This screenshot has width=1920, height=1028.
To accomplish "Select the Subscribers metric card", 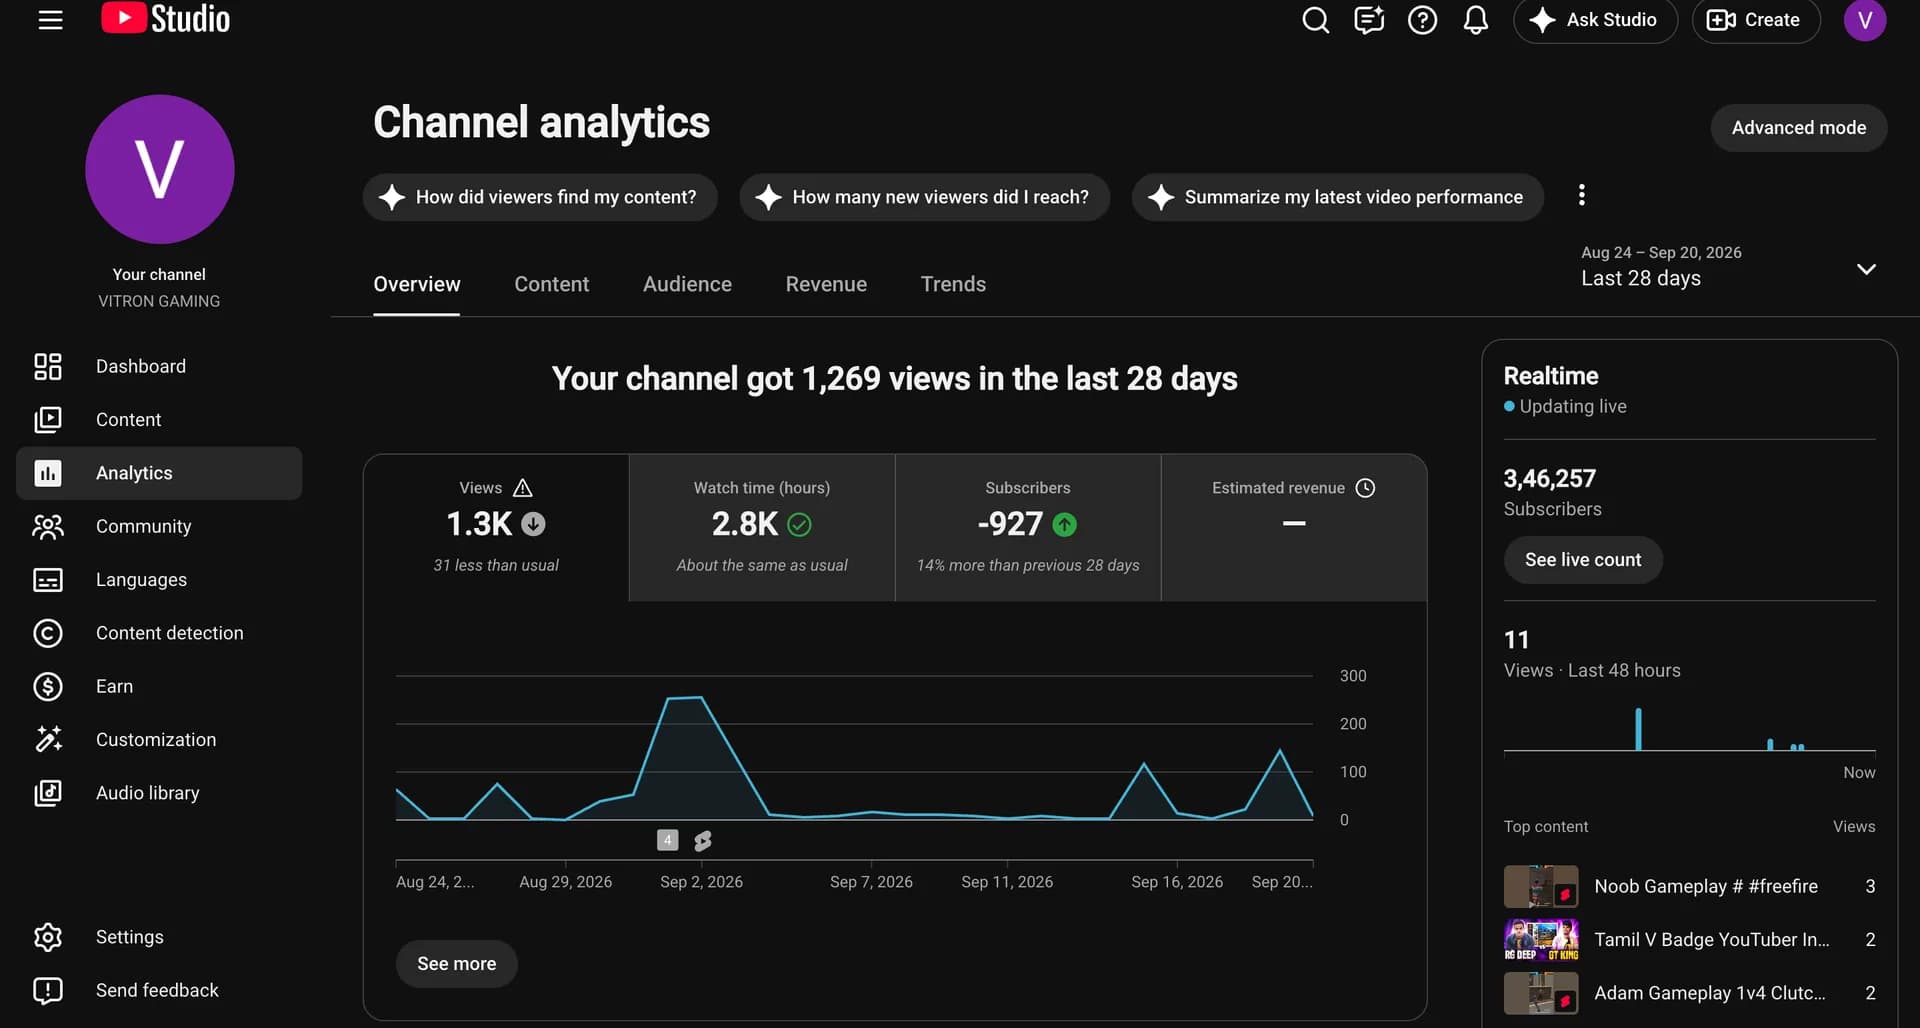I will (x=1028, y=528).
